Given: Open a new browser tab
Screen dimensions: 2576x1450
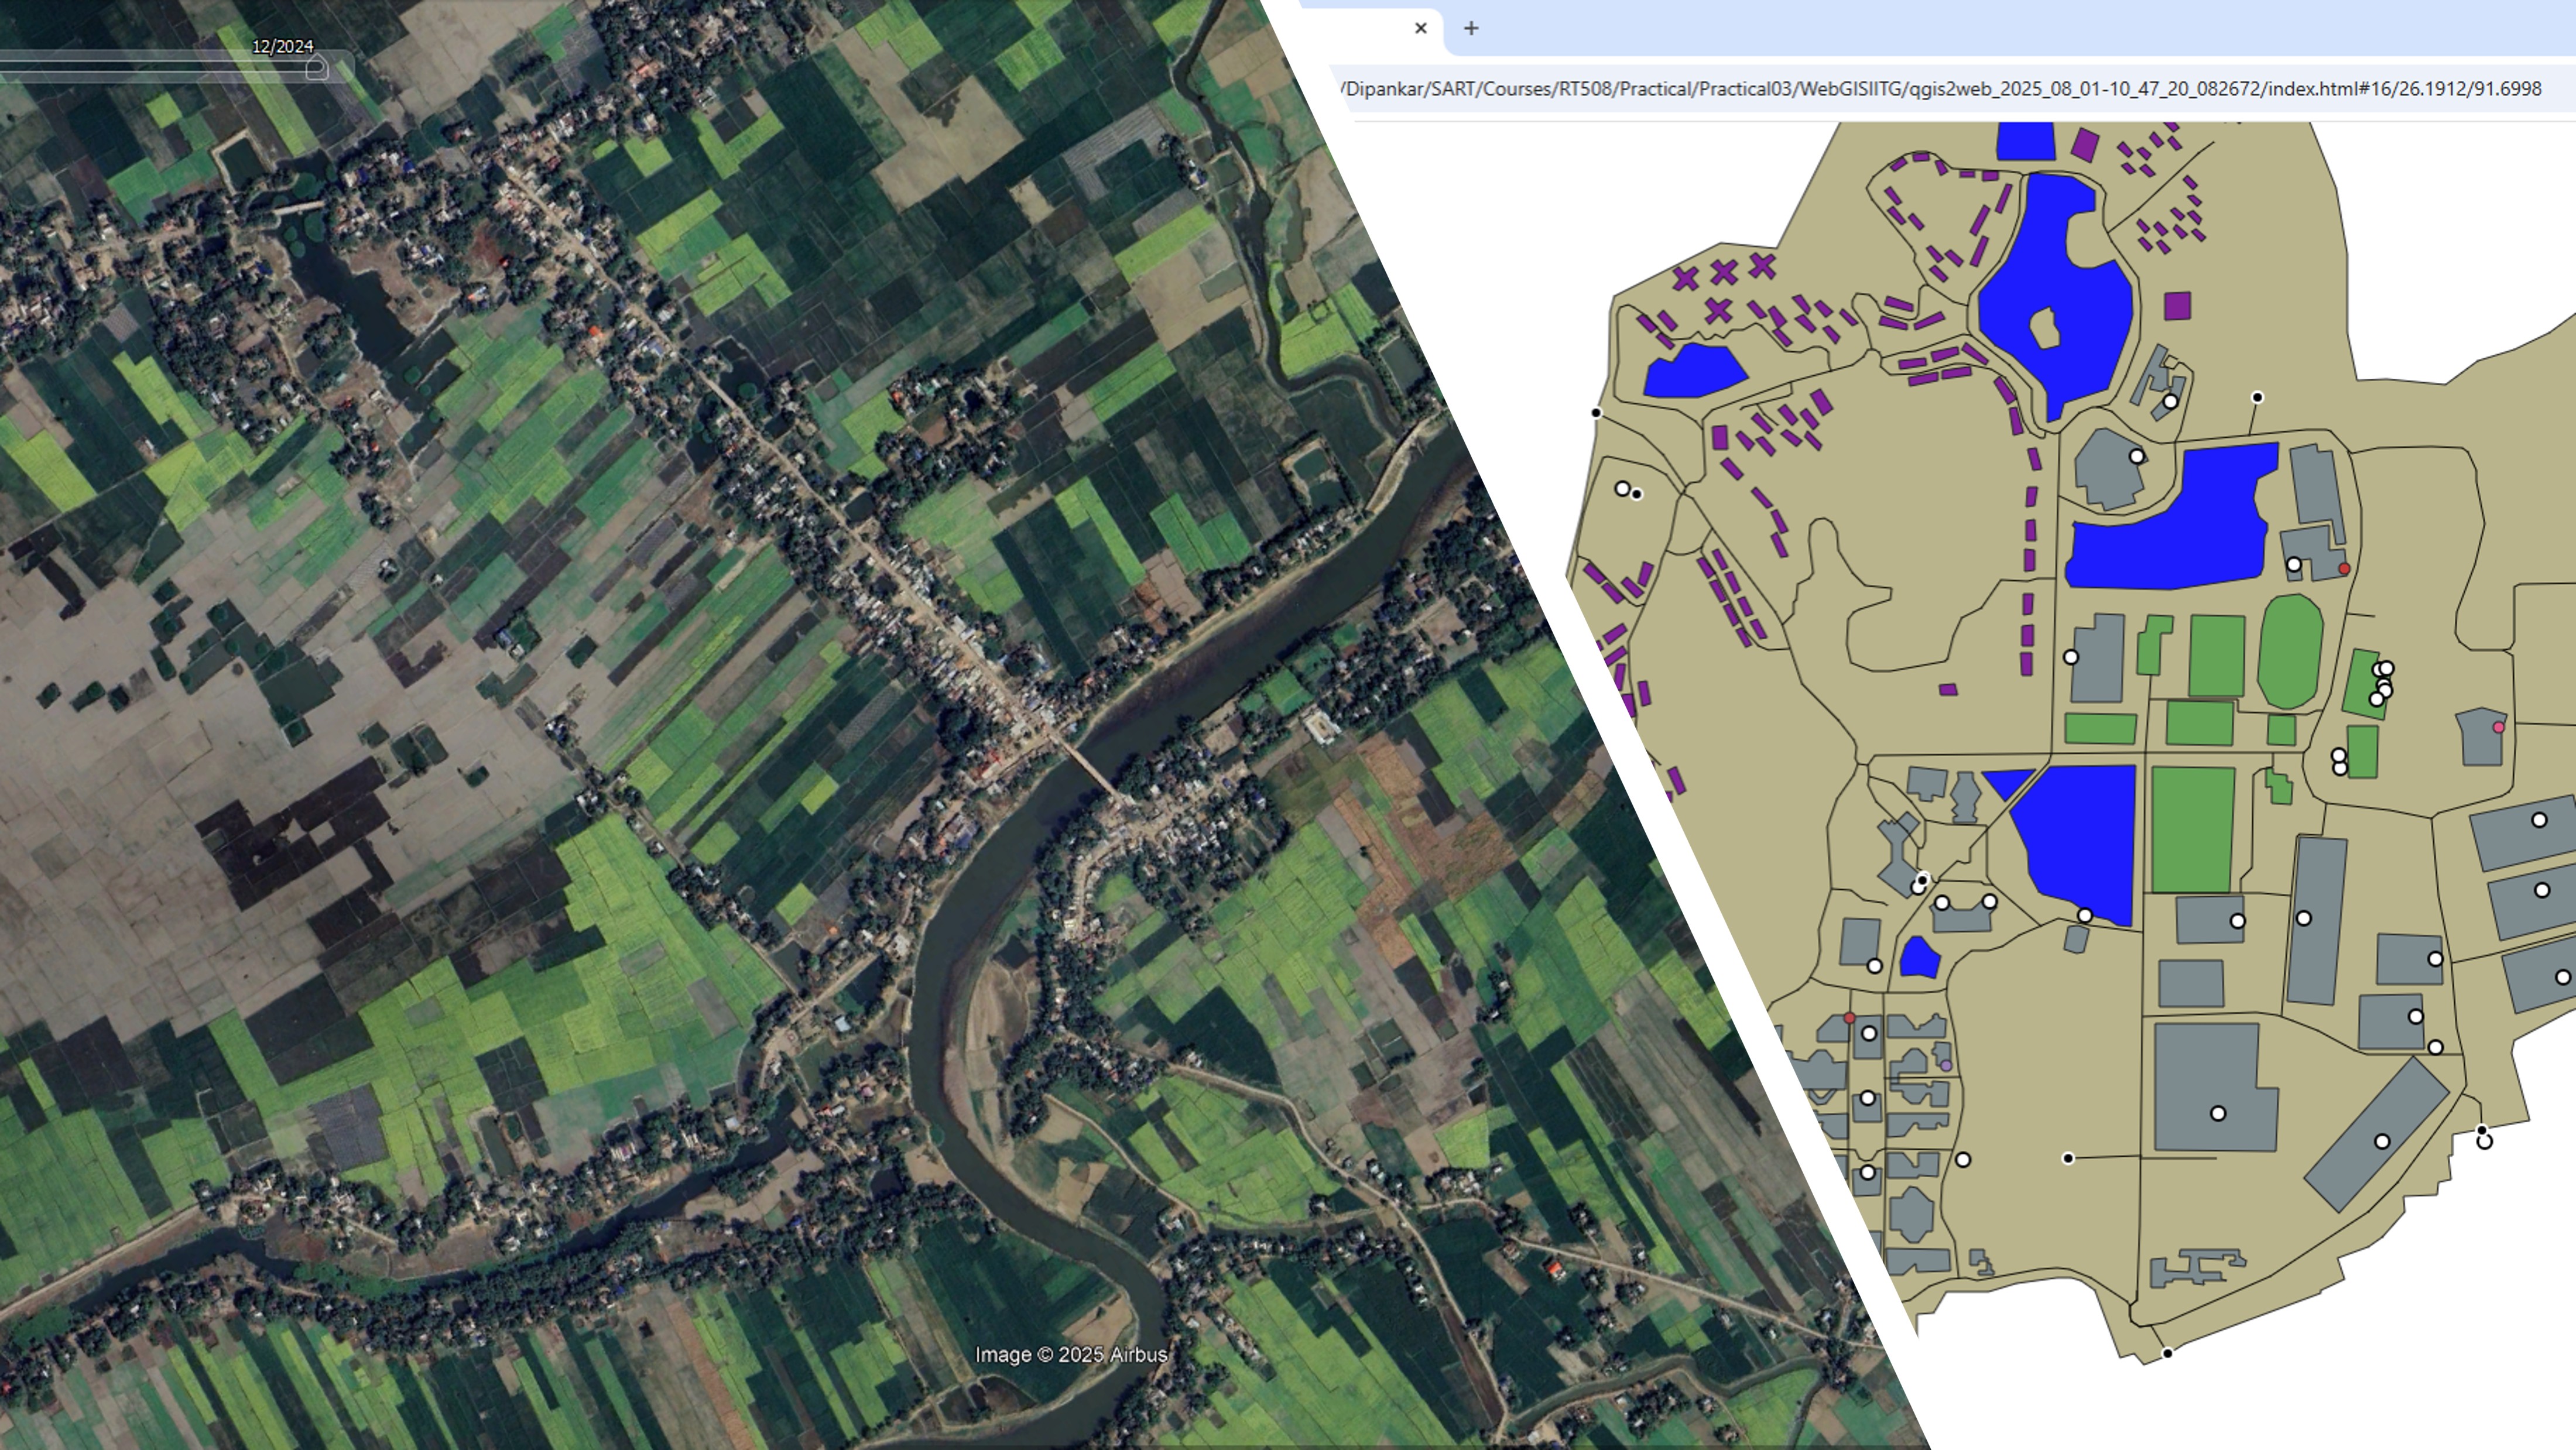Looking at the screenshot, I should [x=1471, y=28].
